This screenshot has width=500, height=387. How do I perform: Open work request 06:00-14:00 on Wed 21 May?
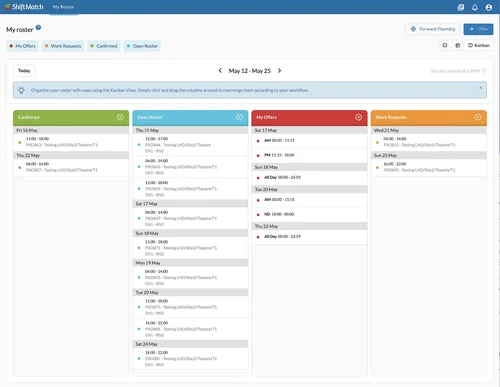[429, 142]
